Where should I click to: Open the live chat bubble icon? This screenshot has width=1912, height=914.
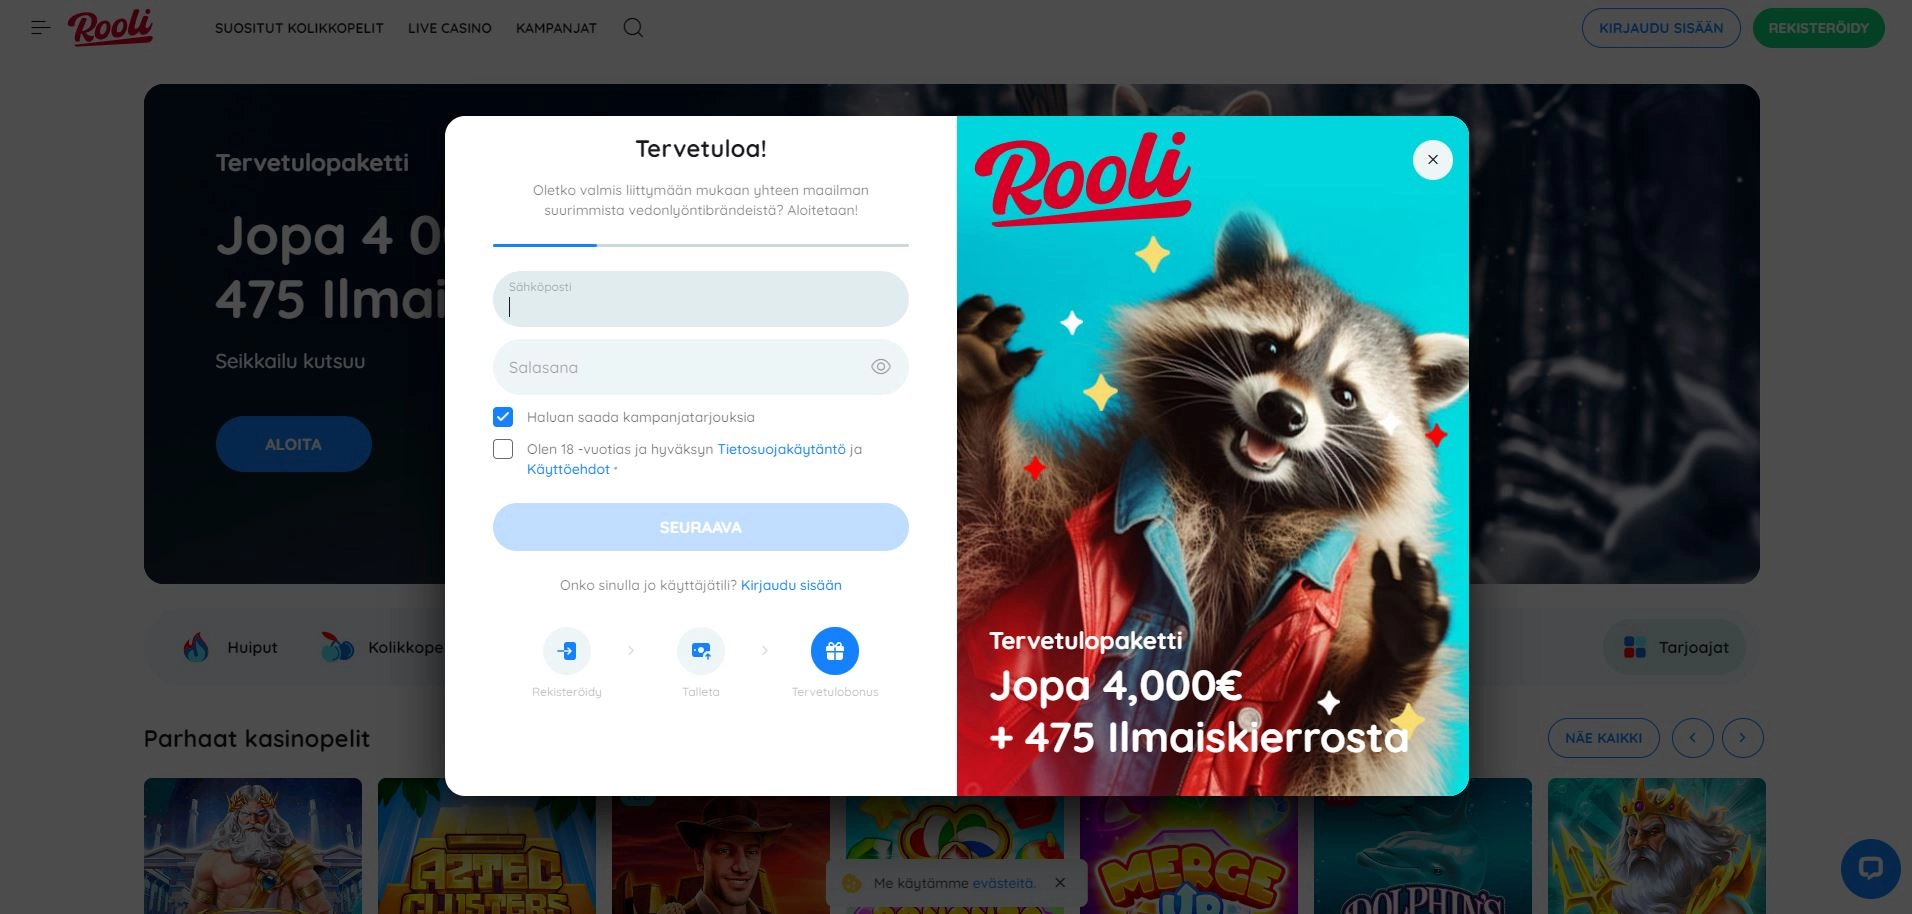[1870, 868]
